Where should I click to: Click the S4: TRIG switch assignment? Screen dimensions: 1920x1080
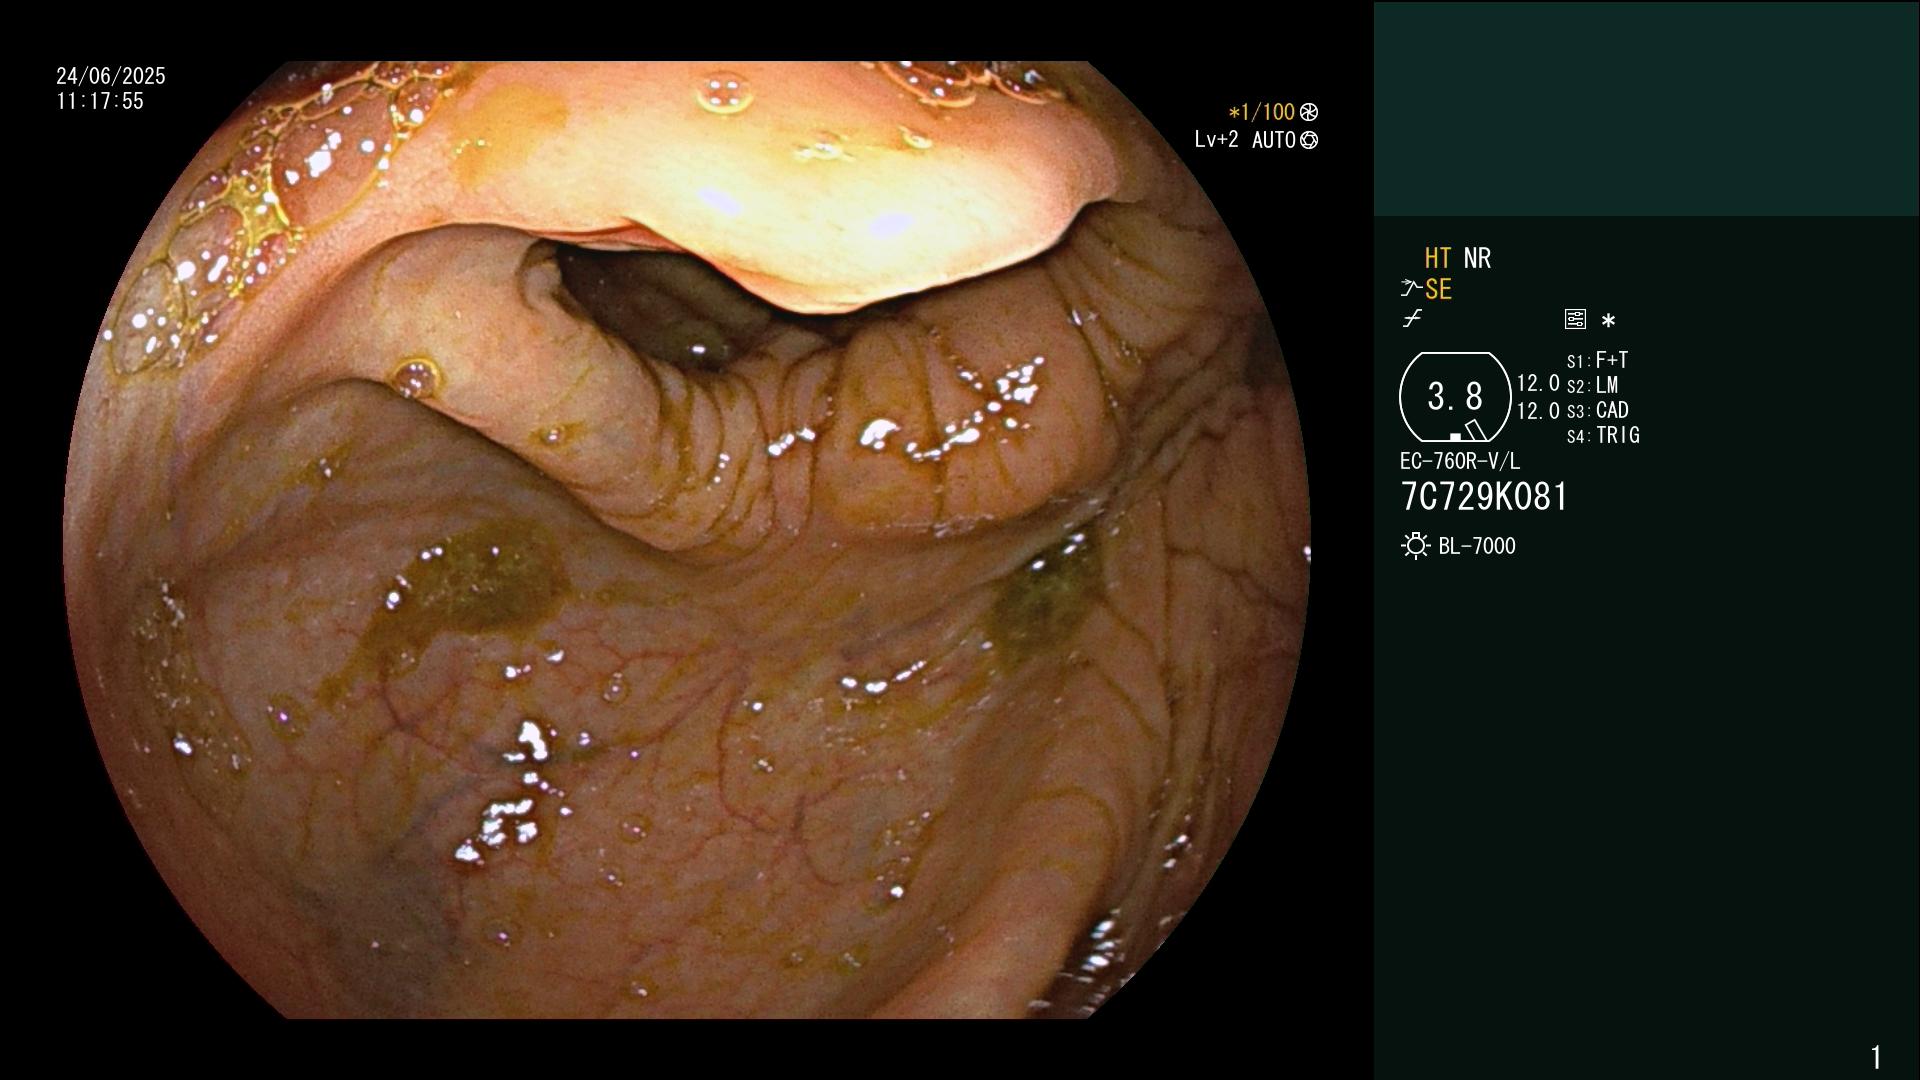(1603, 435)
